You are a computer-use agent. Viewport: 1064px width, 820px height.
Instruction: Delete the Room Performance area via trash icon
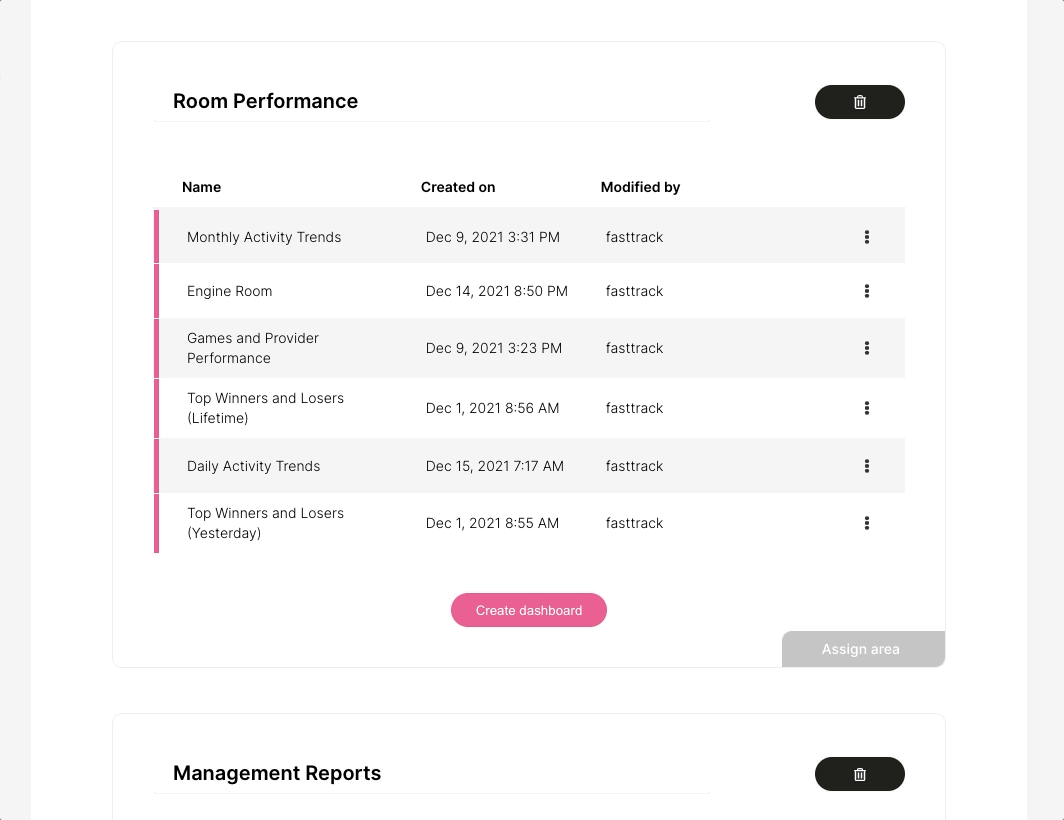(x=859, y=102)
